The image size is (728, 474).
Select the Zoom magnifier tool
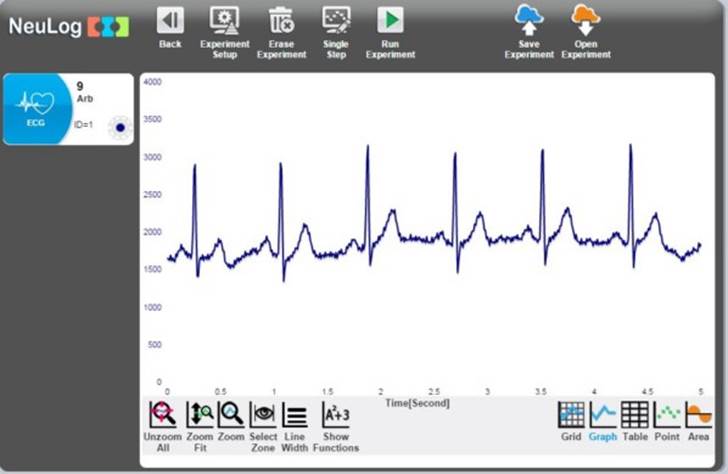[x=231, y=415]
